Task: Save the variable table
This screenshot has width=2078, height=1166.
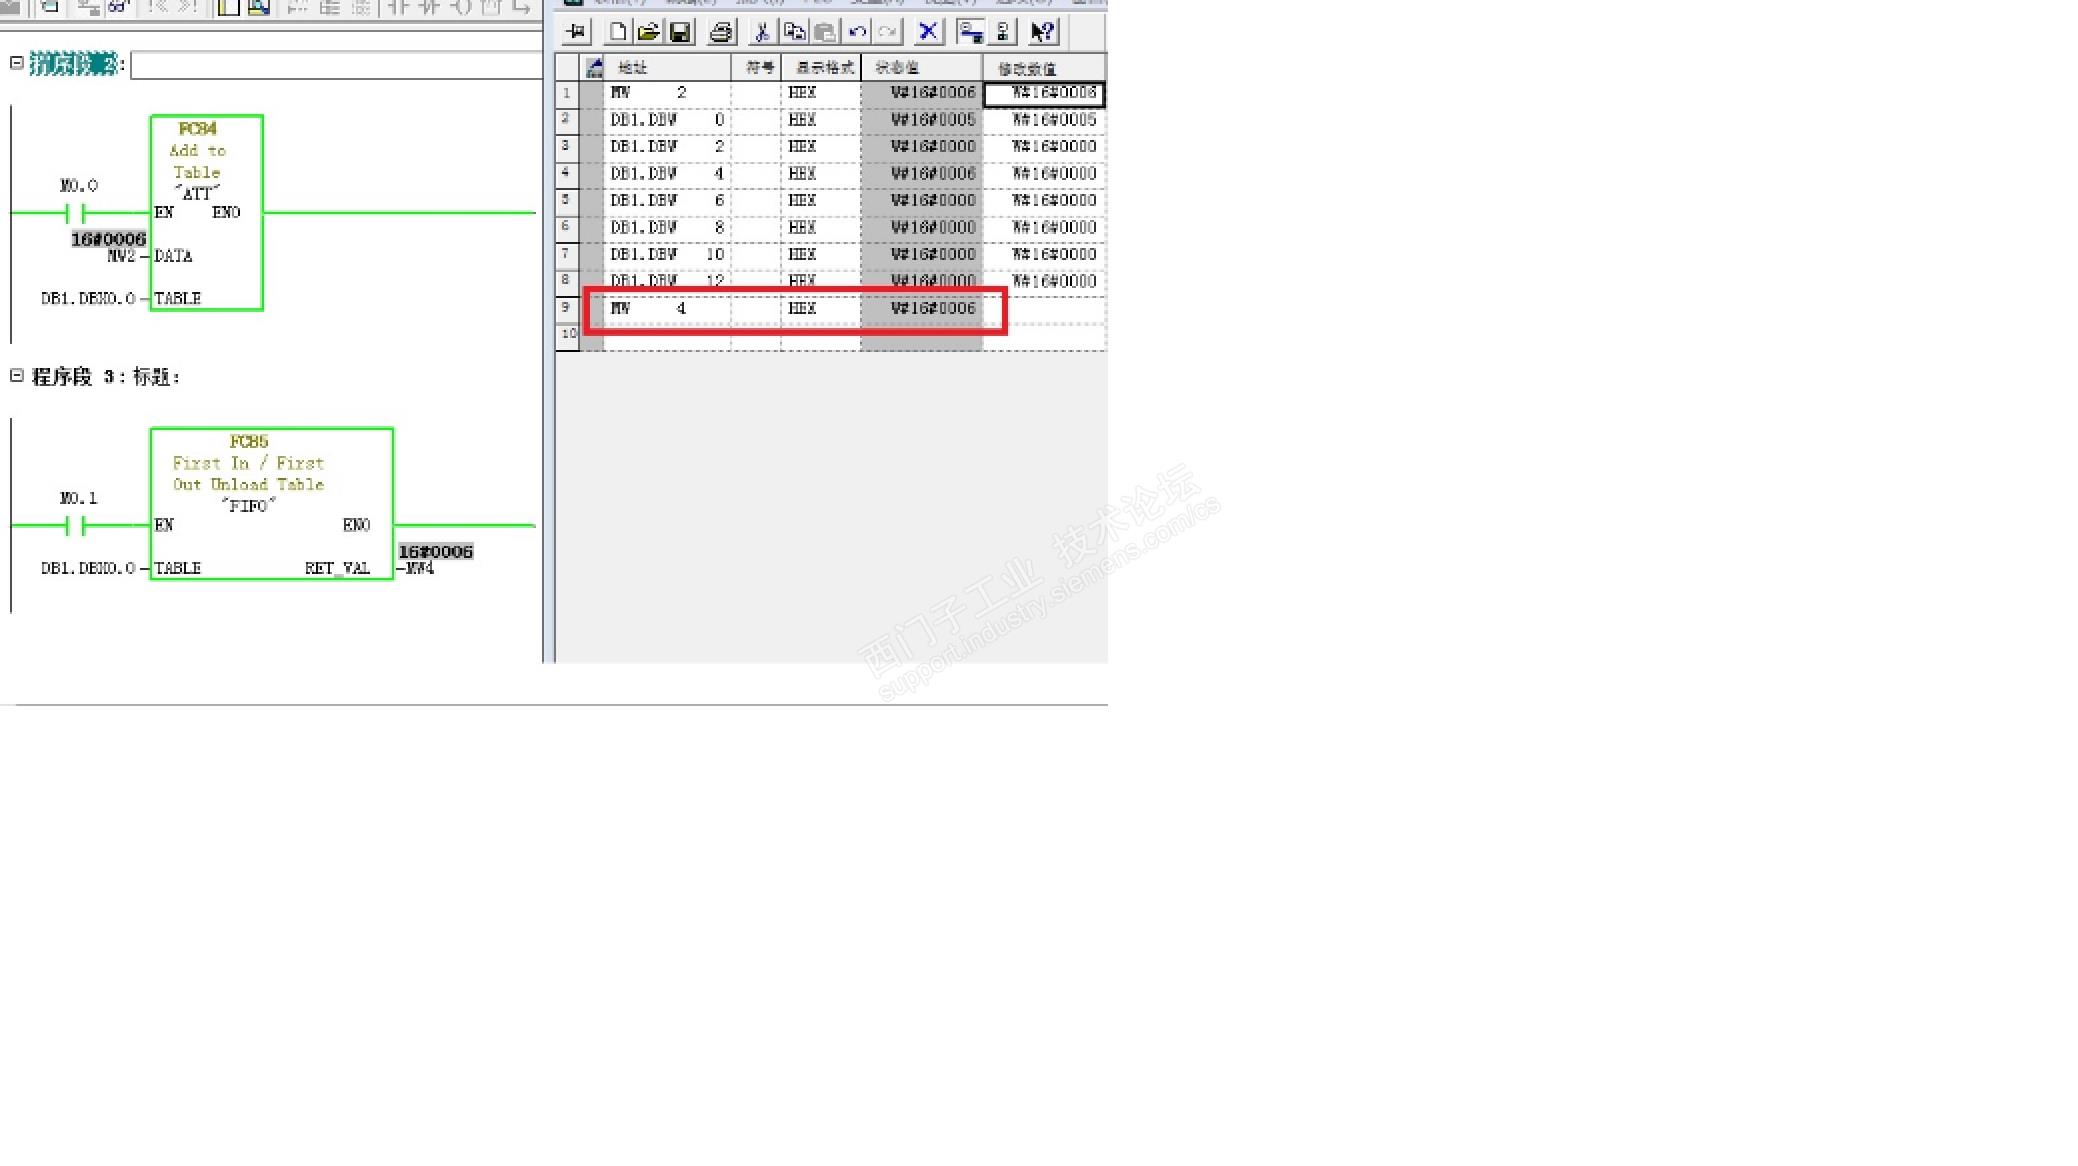Action: 680,32
